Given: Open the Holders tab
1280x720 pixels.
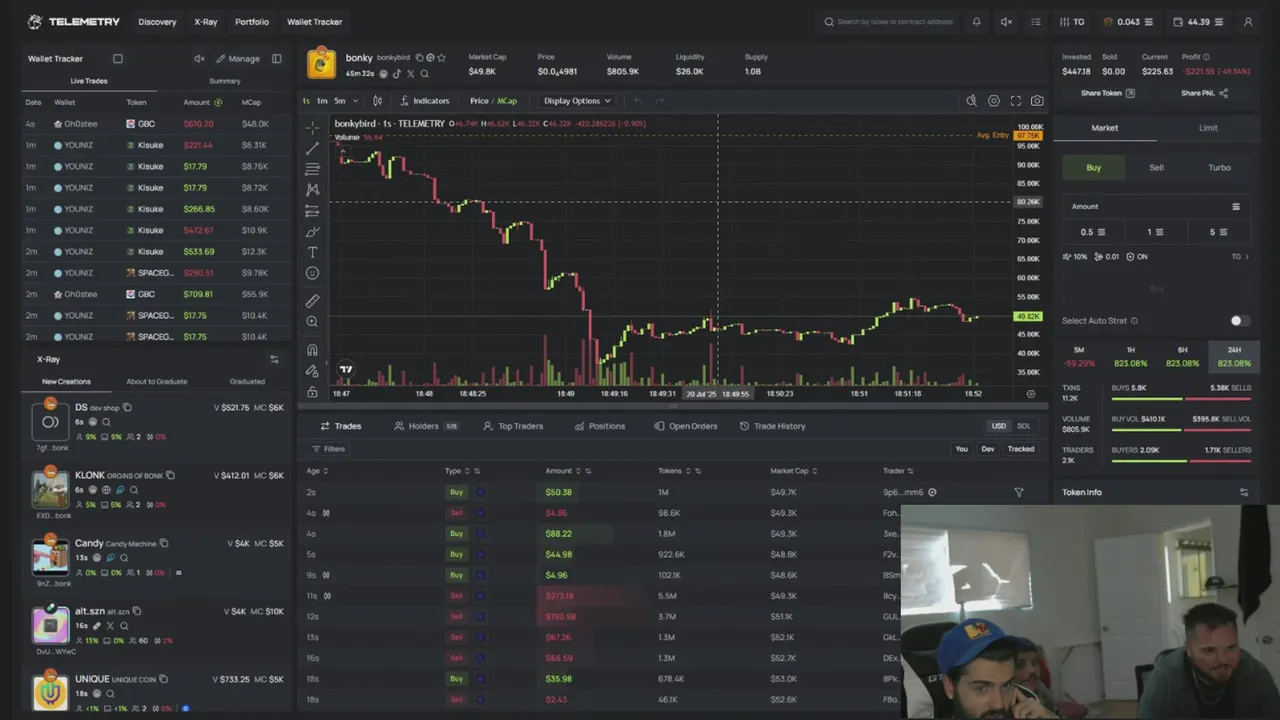Looking at the screenshot, I should click(426, 426).
